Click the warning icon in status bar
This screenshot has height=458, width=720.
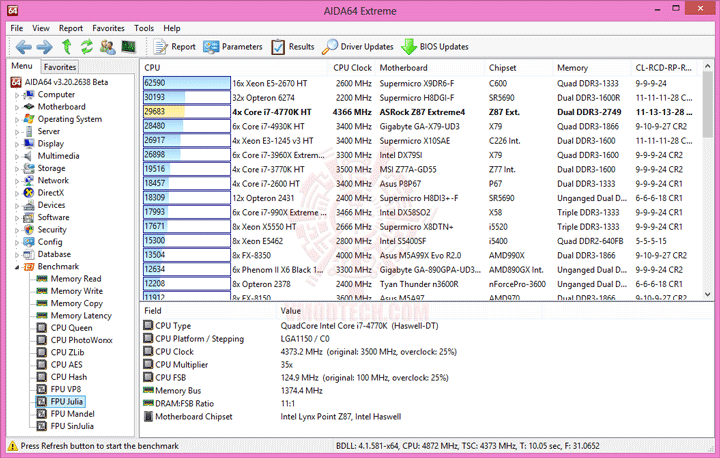[x=13, y=446]
